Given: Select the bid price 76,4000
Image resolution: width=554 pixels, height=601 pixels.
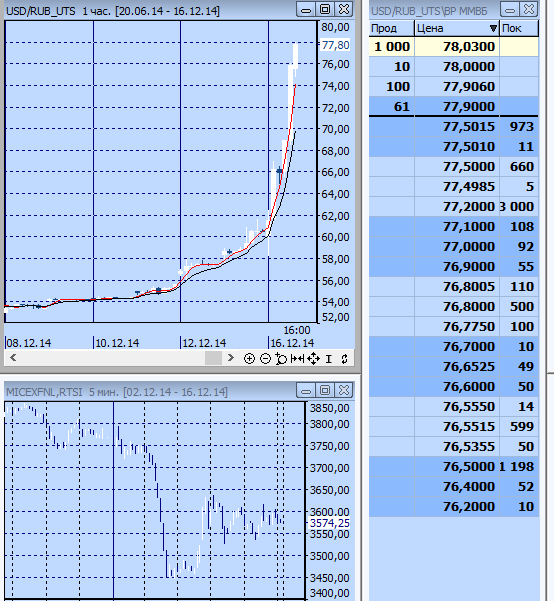Looking at the screenshot, I should click(x=469, y=486).
